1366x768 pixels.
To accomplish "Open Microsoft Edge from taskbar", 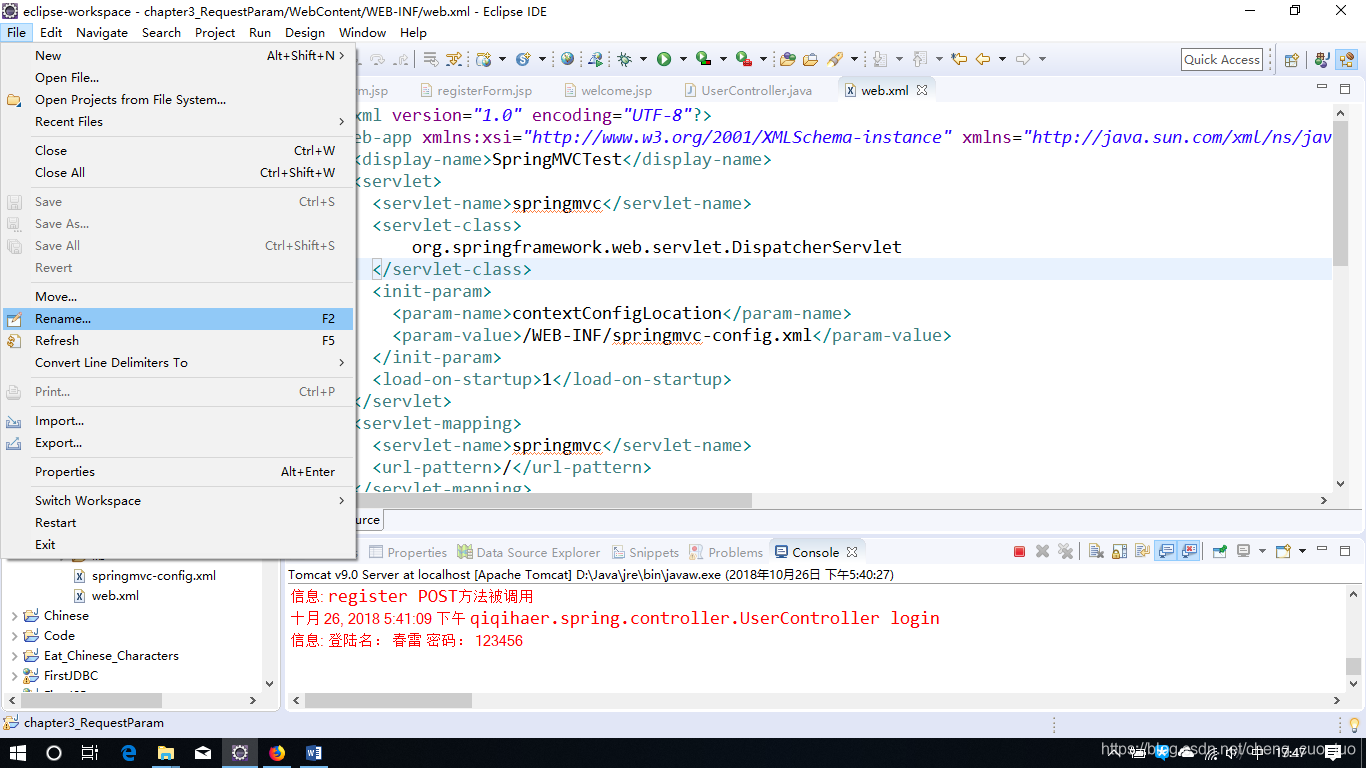I will 129,753.
